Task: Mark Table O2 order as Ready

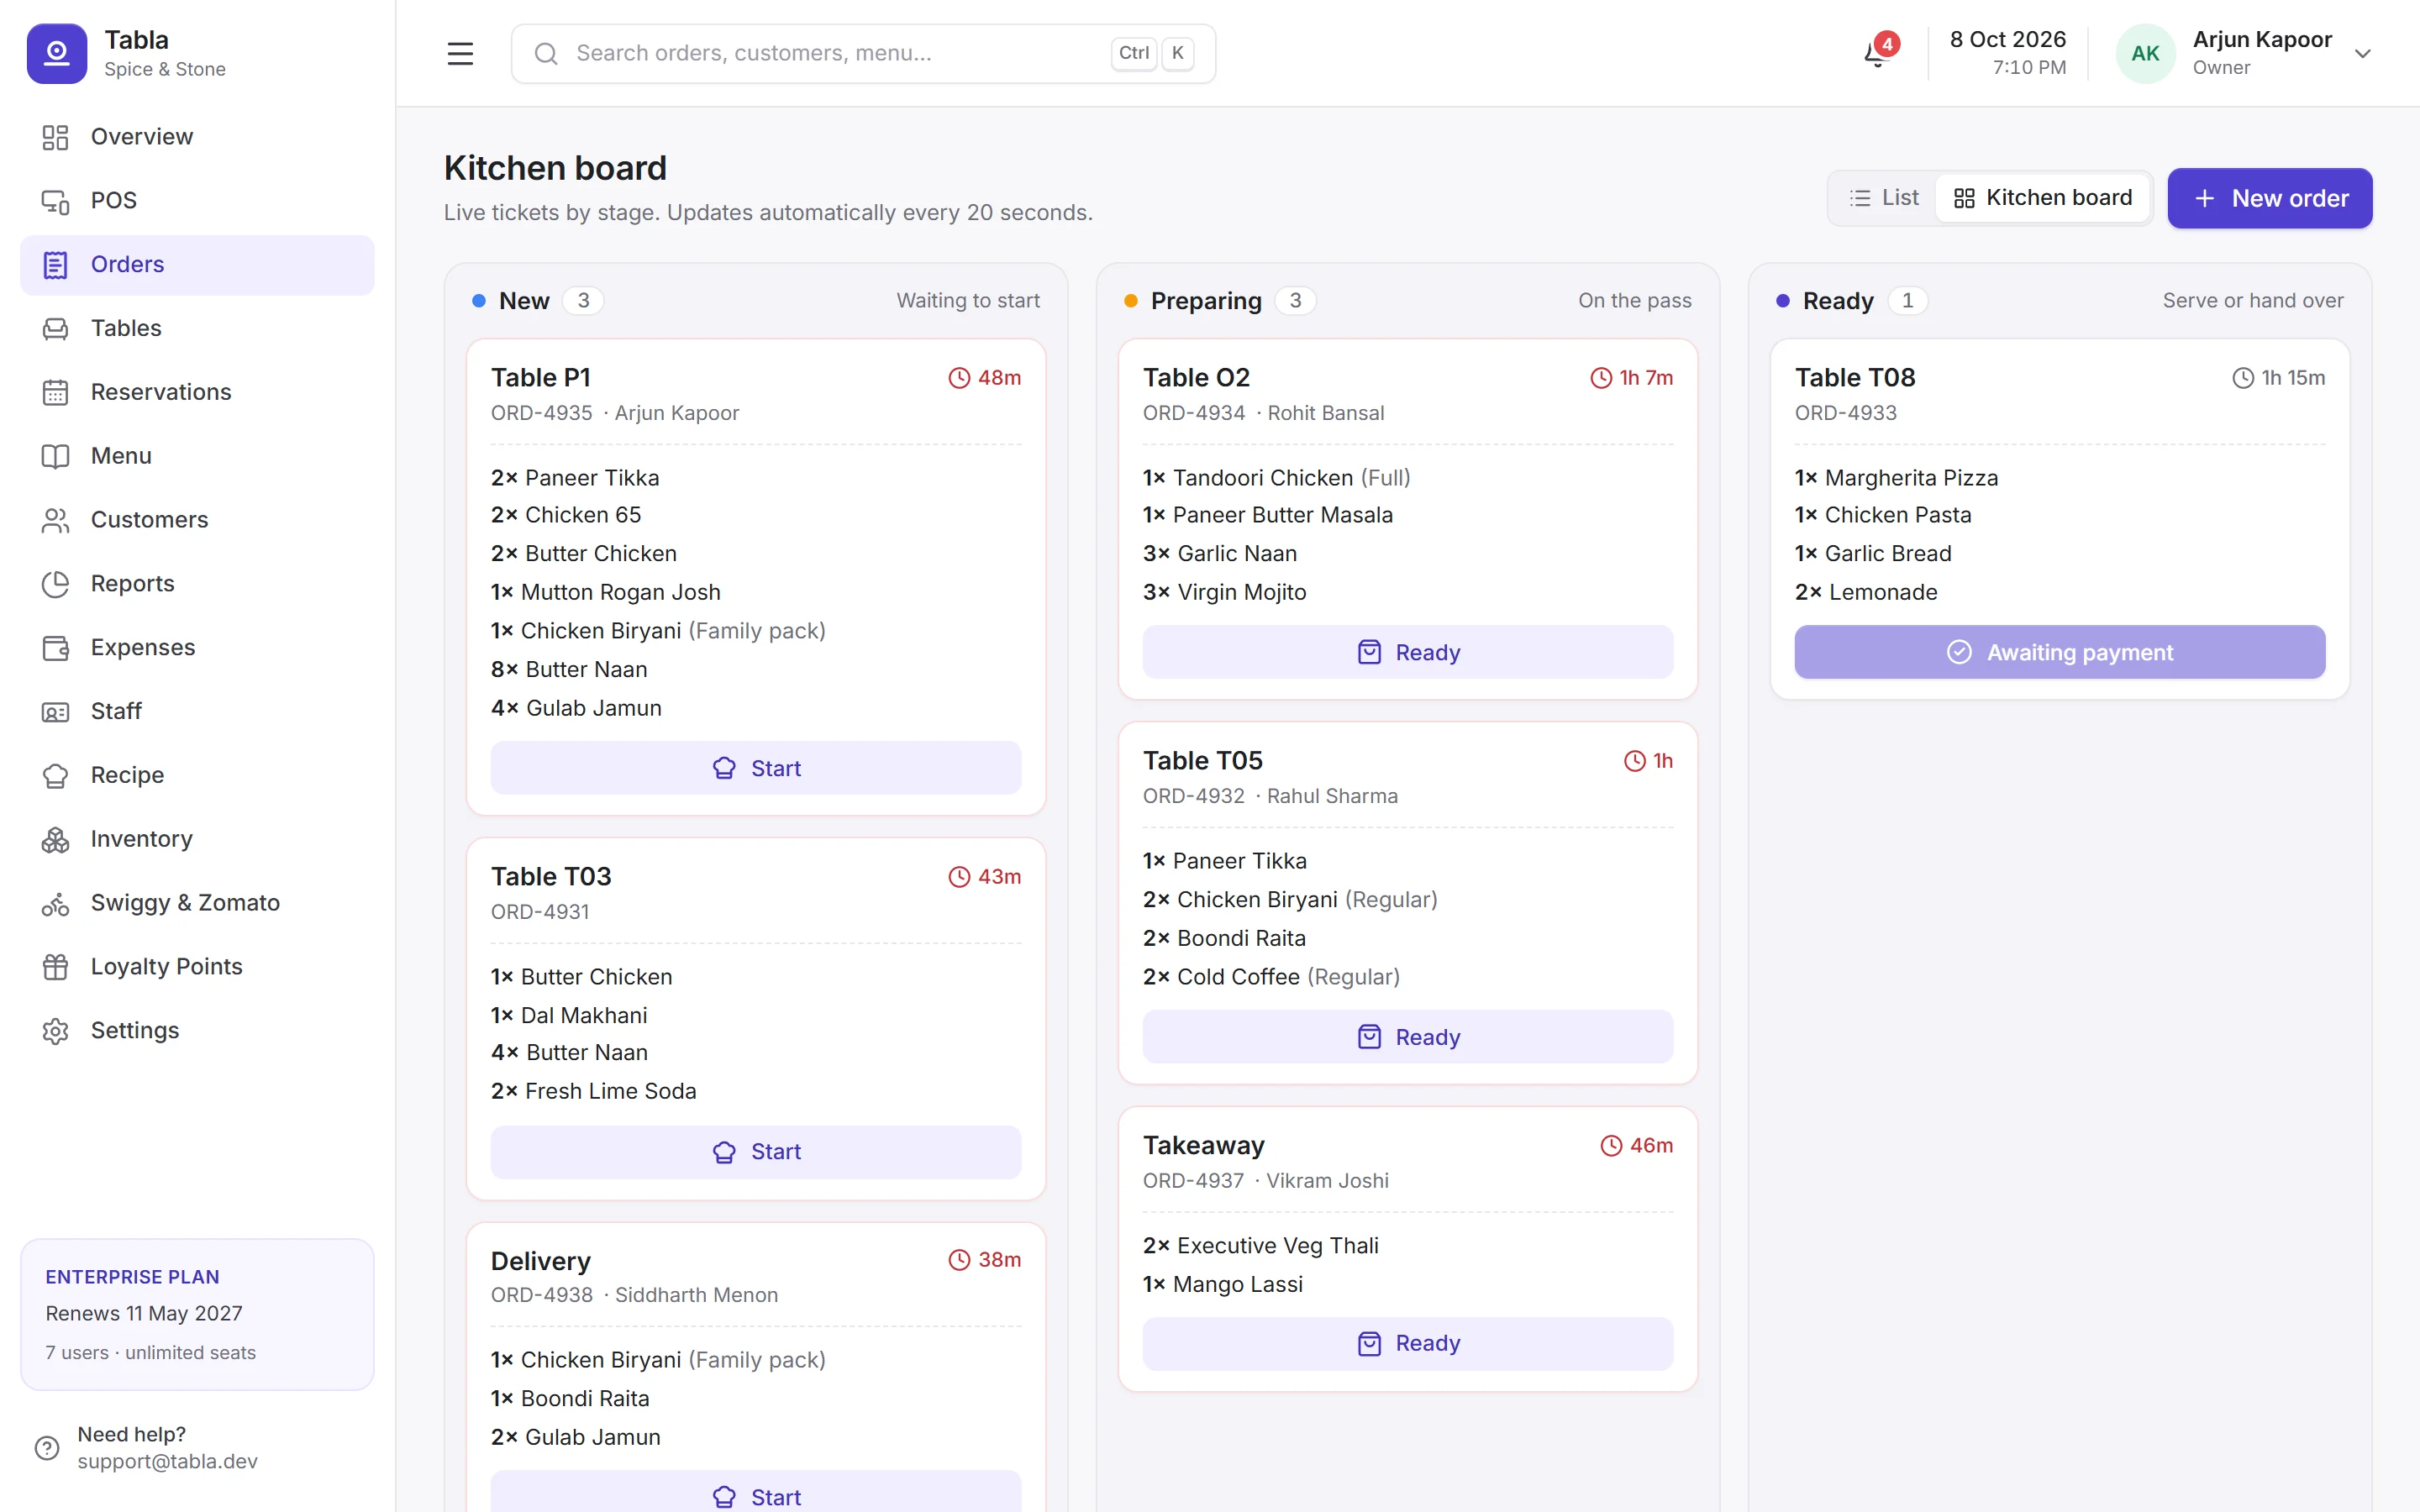Action: click(1408, 652)
